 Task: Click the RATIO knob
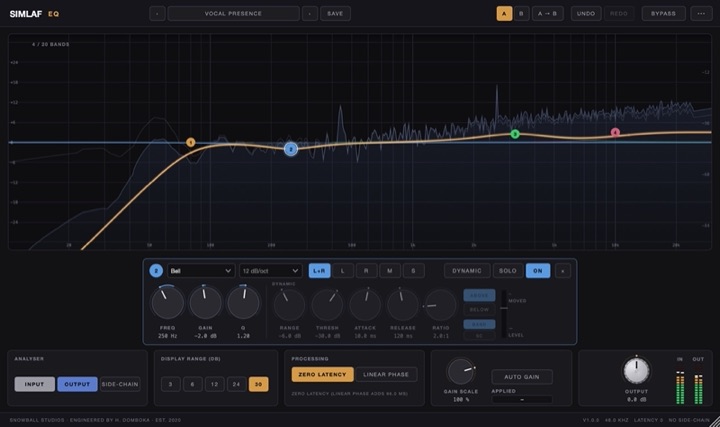(x=440, y=304)
